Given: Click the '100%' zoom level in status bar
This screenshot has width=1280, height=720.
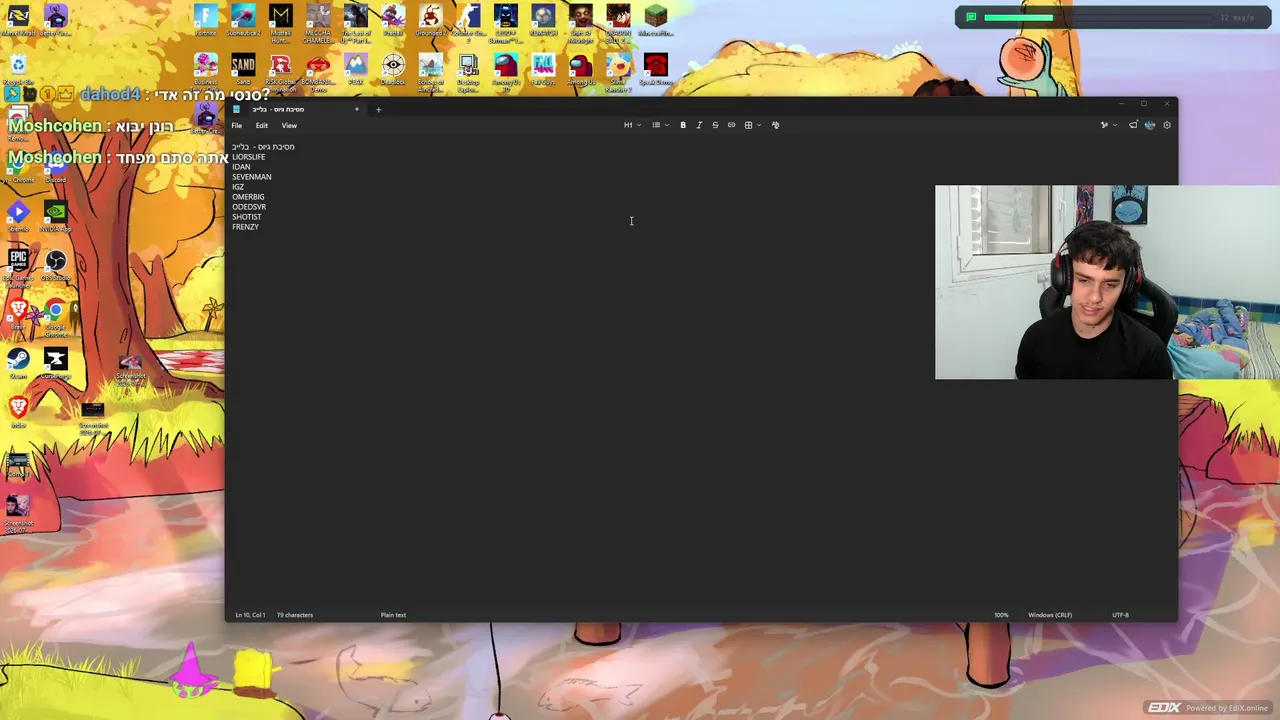Looking at the screenshot, I should click(x=1001, y=615).
